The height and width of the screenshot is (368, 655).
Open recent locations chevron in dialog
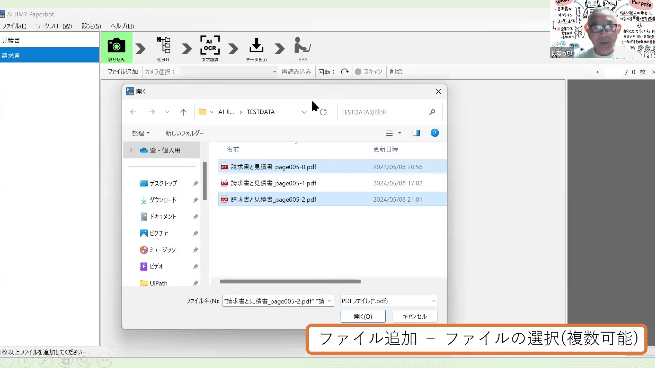(167, 112)
